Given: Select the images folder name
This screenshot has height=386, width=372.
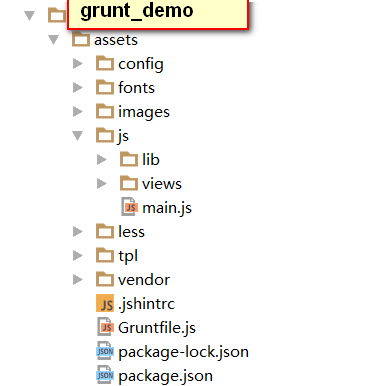Looking at the screenshot, I should coord(144,112).
